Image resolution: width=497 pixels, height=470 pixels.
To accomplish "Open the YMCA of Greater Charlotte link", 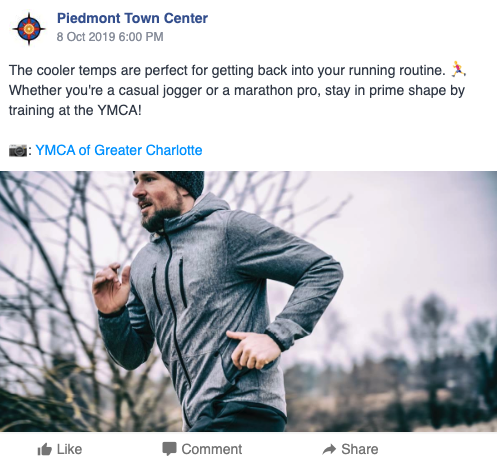I will [x=119, y=150].
